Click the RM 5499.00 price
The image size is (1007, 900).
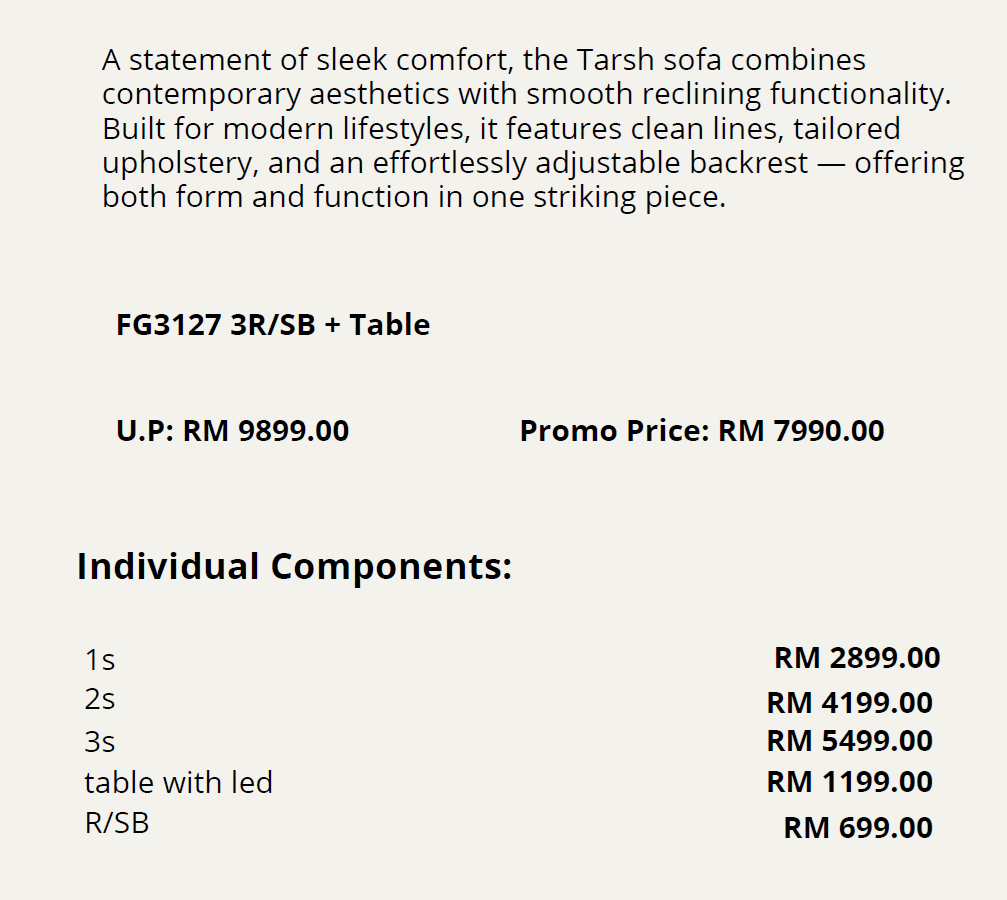tap(849, 741)
